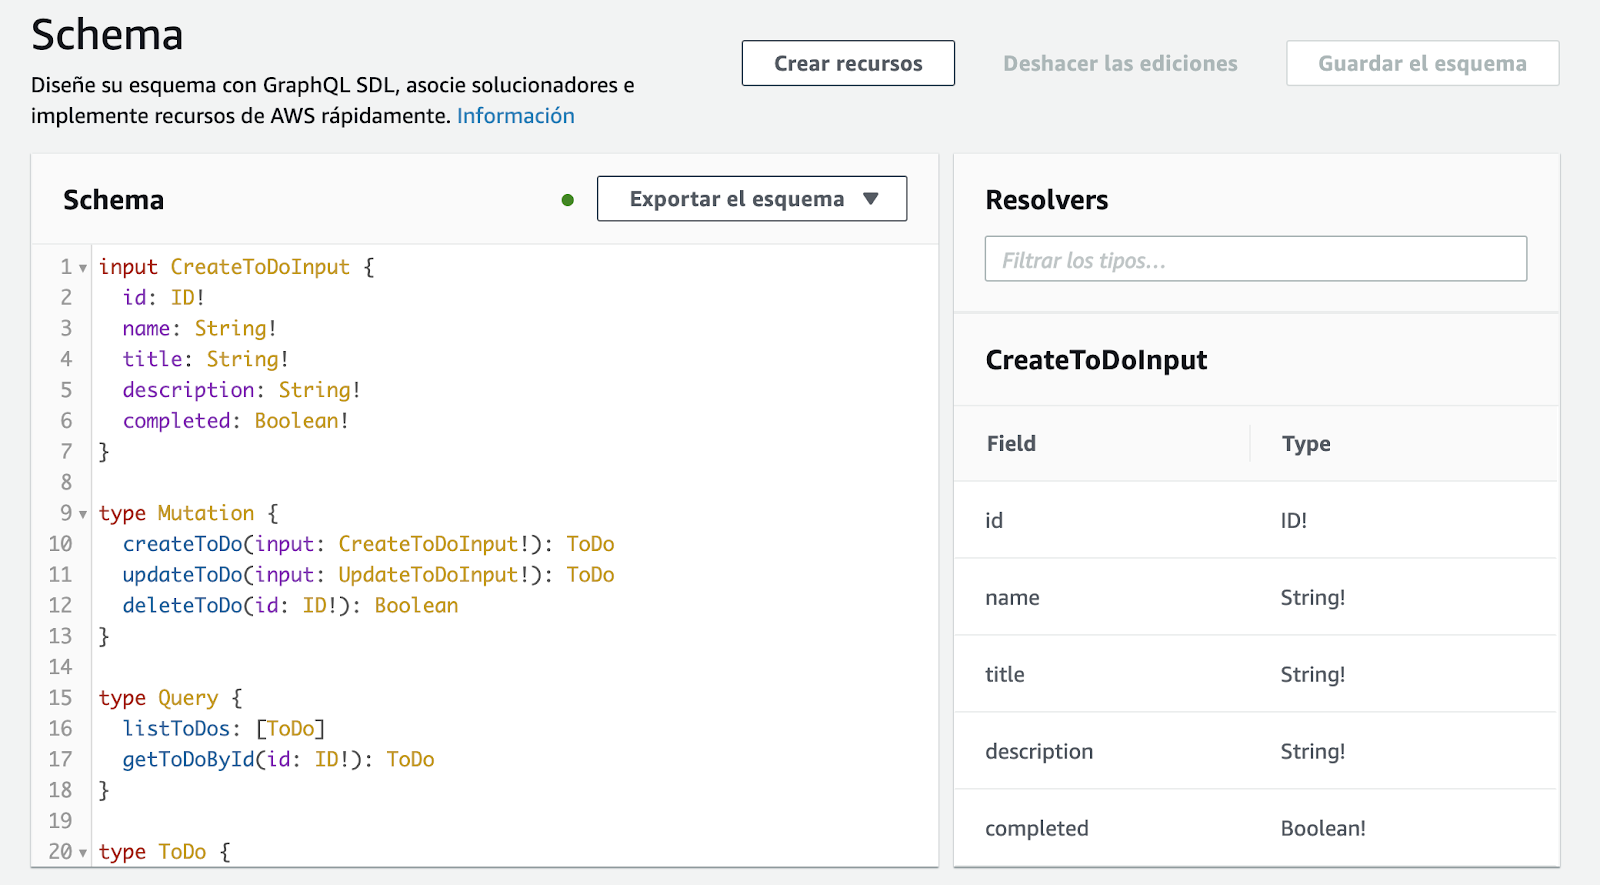This screenshot has height=885, width=1600.
Task: Click 'description: String!' on code line 5
Action: pyautogui.click(x=241, y=390)
